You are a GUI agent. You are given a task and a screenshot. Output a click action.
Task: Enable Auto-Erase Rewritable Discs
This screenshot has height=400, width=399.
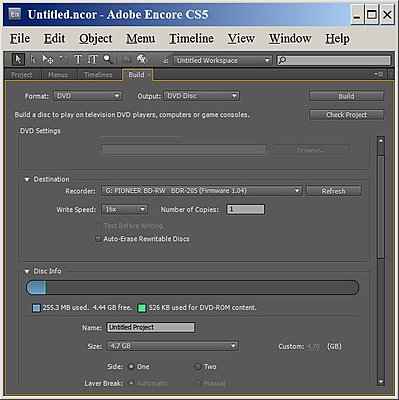click(x=98, y=239)
